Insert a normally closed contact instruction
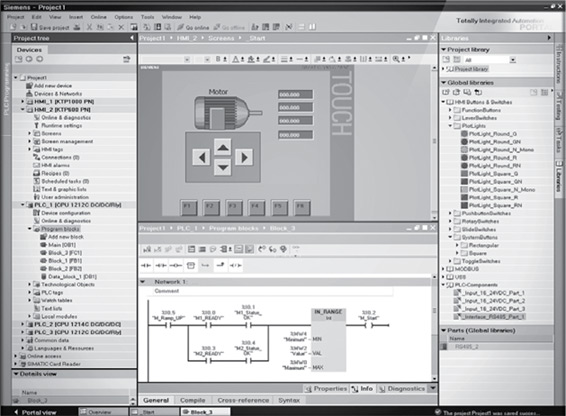 click(161, 265)
